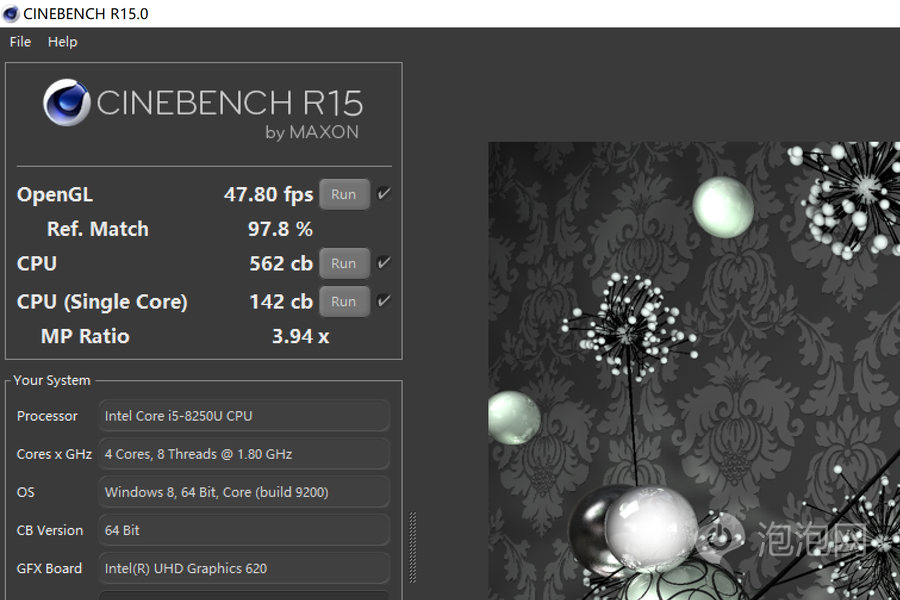Click the MP Ratio 3.94 x value
900x600 pixels.
pyautogui.click(x=300, y=337)
